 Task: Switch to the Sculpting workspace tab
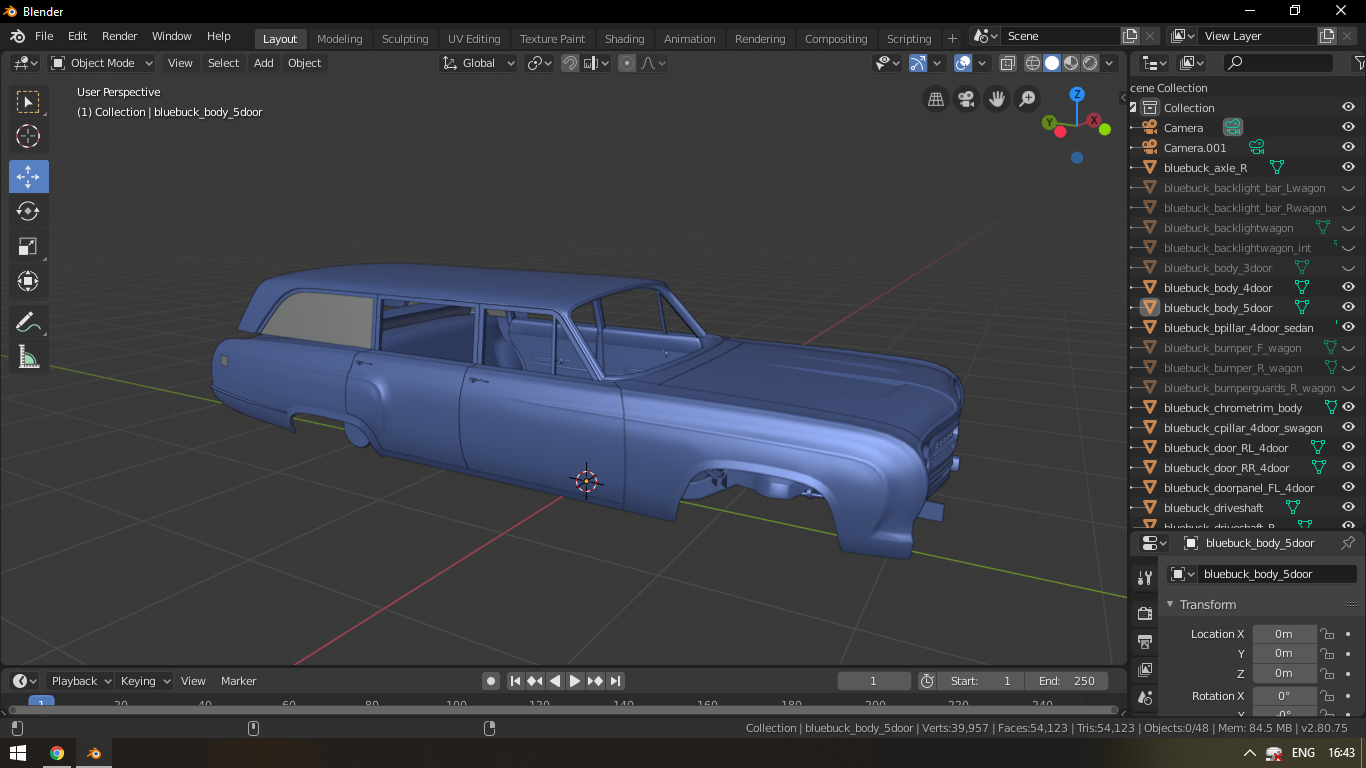(405, 39)
